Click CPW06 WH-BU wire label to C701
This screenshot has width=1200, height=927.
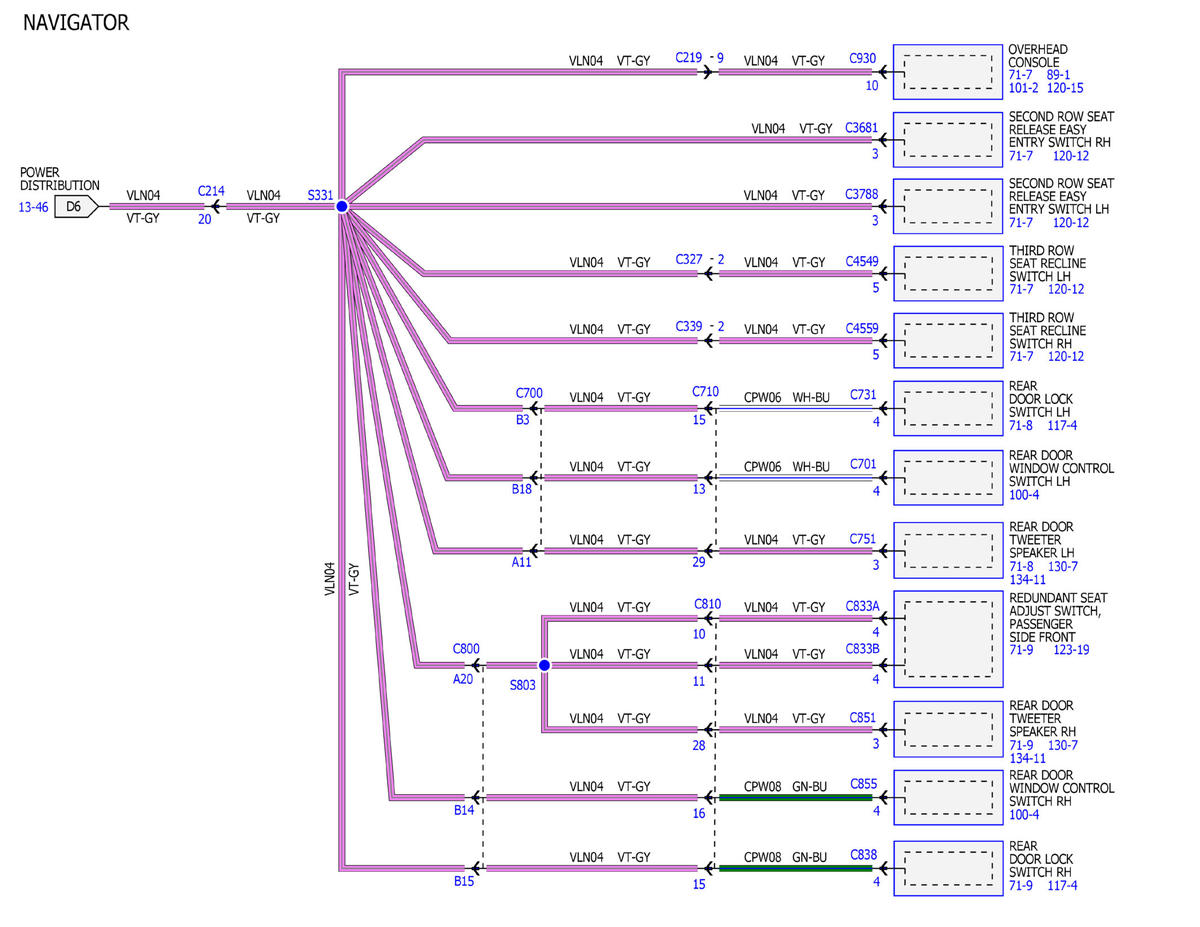787,466
